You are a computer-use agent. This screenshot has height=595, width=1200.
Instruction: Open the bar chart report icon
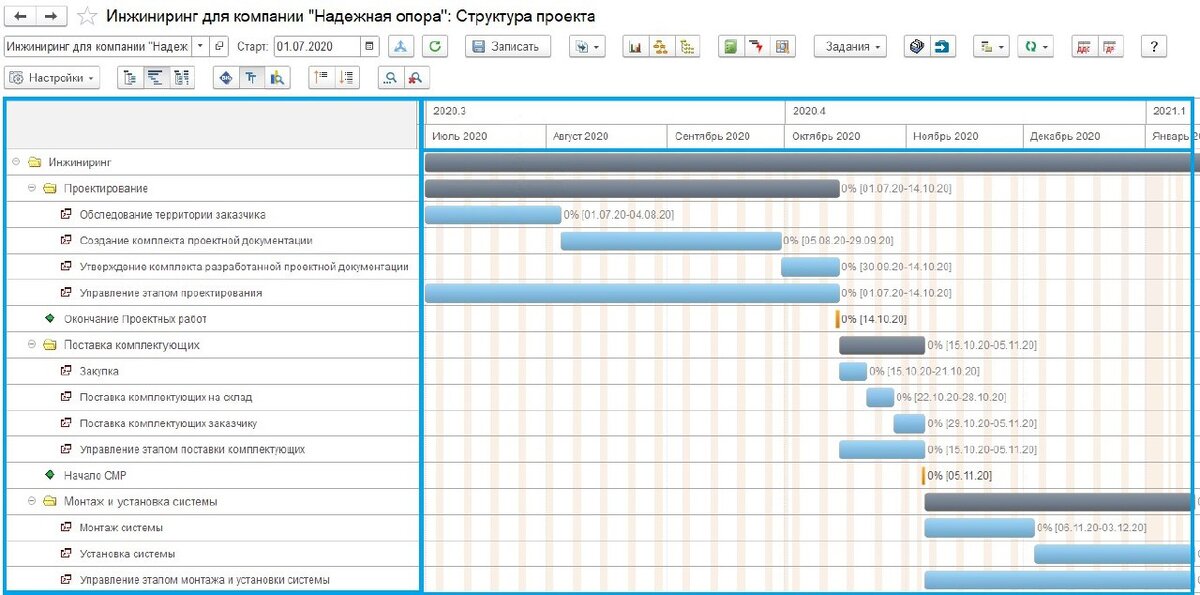pyautogui.click(x=634, y=46)
